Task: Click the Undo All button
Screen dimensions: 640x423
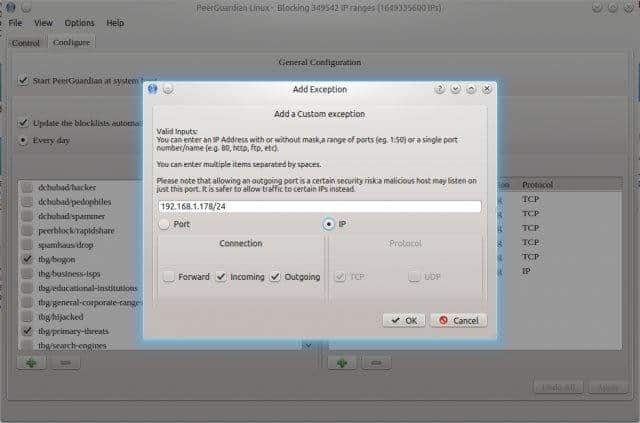Action: (x=558, y=387)
